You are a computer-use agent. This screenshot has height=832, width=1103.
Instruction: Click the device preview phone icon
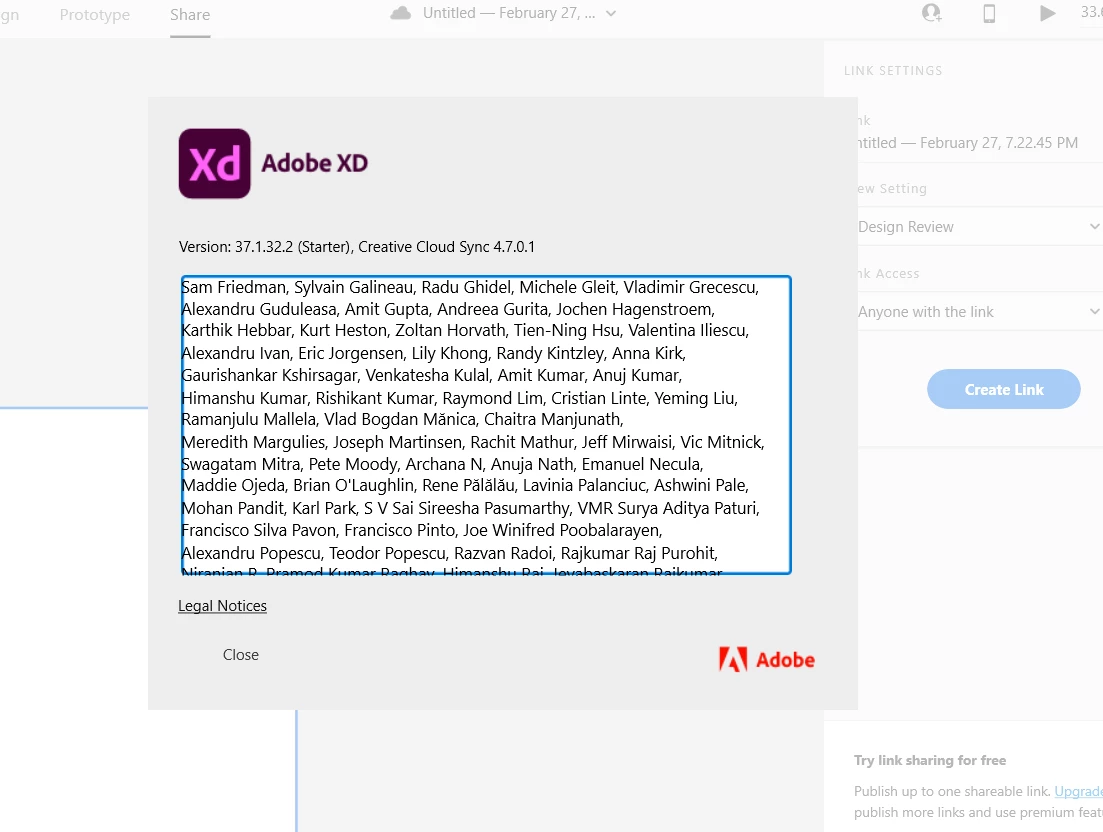point(989,13)
